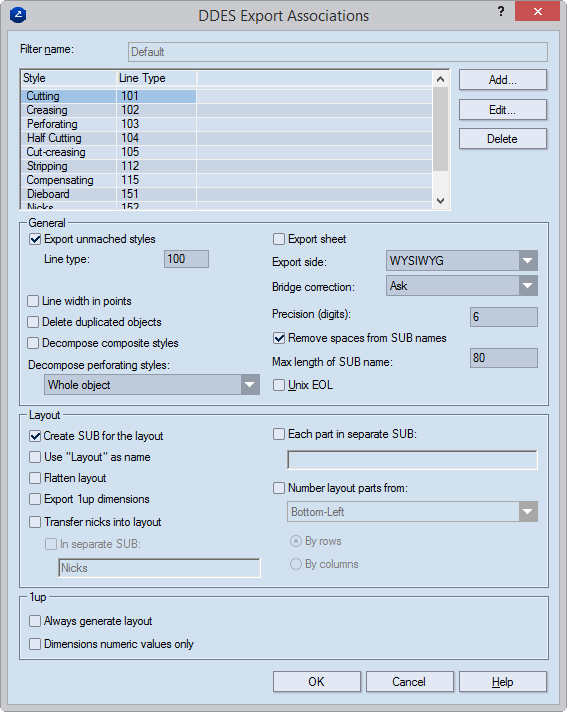Click the Style column header
Viewport: 567px width, 712px height.
(68, 78)
